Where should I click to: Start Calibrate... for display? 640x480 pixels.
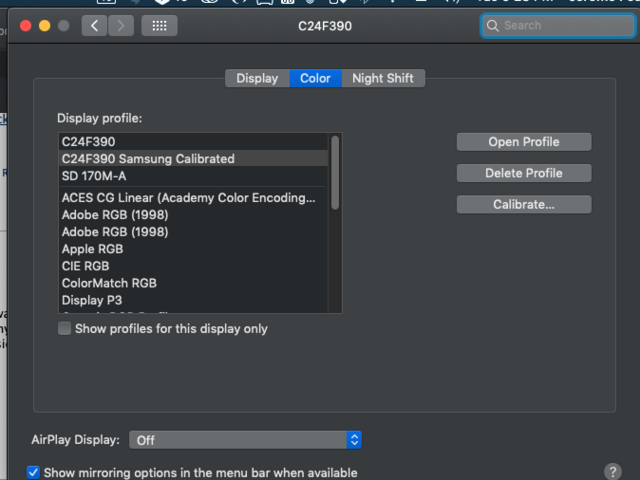pyautogui.click(x=524, y=204)
